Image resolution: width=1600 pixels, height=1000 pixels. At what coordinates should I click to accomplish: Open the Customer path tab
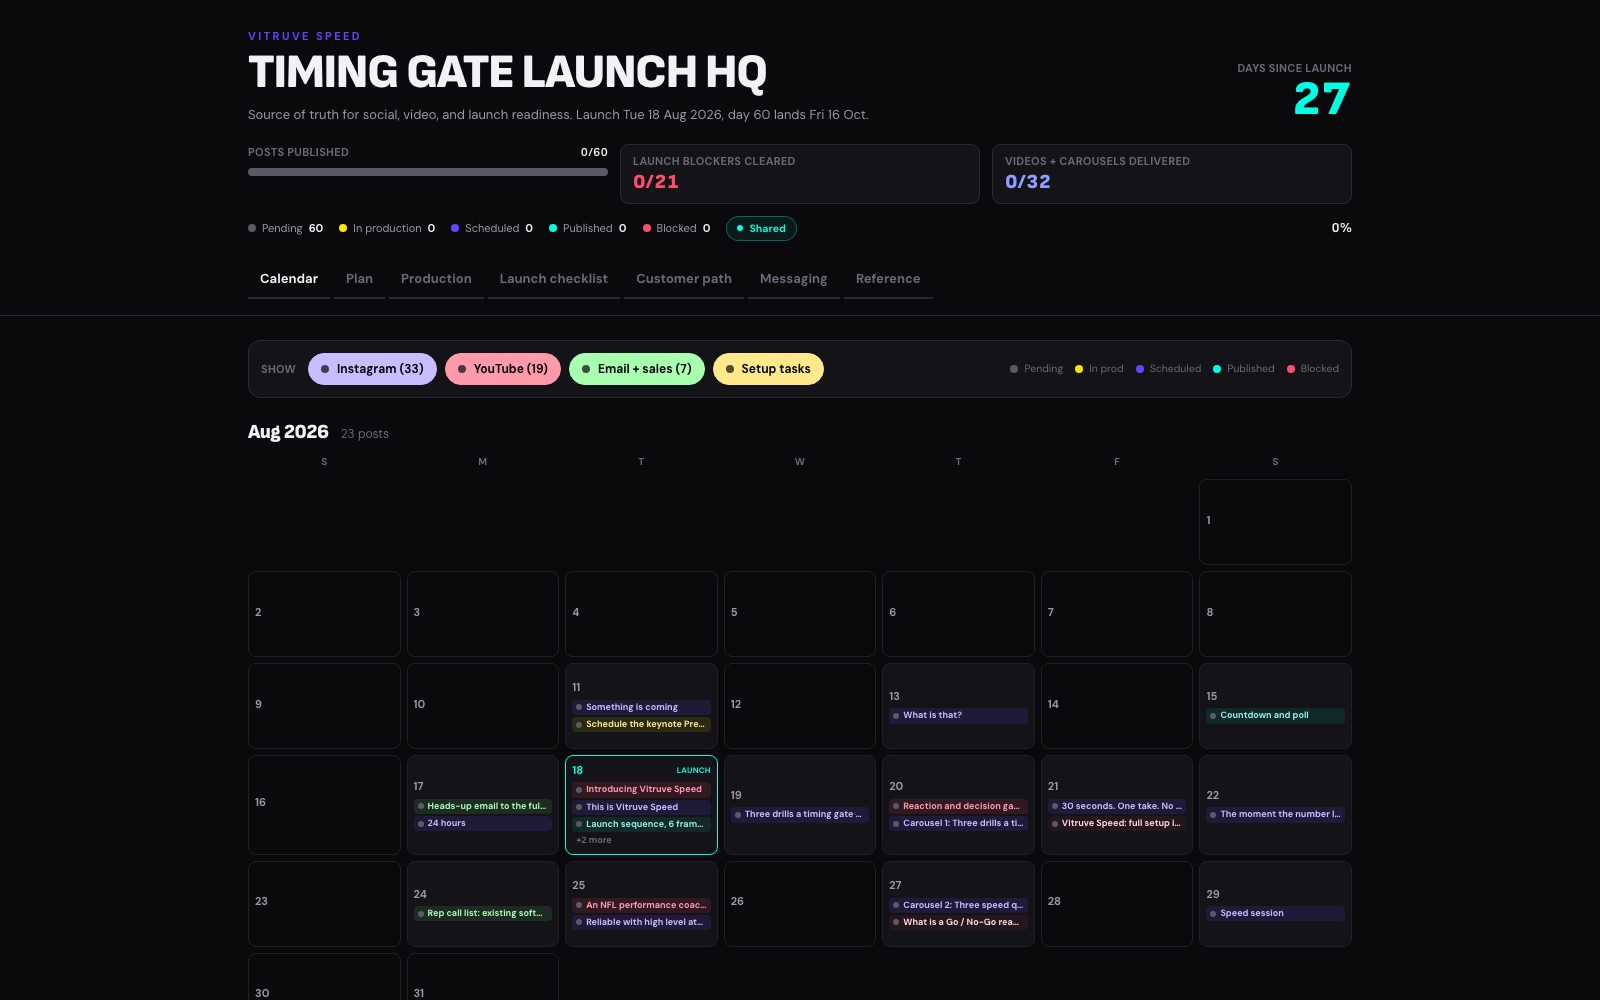coord(684,279)
